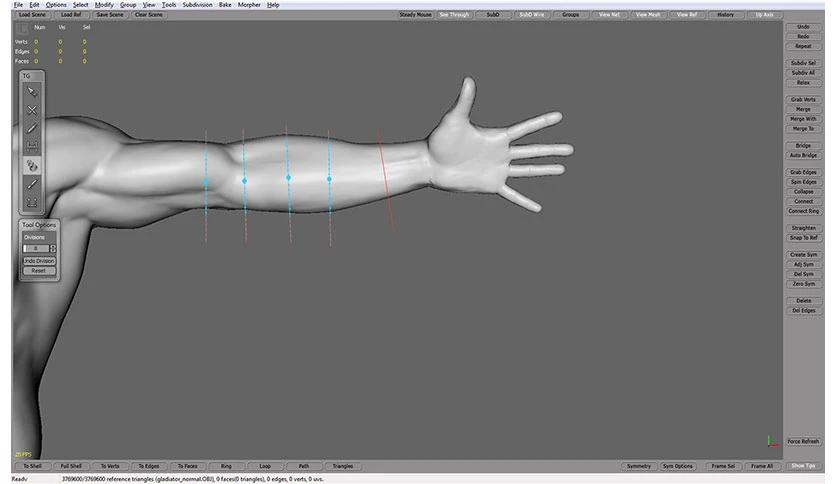Viewport: 836px width, 484px height.
Task: Toggle Steady Mouse mode
Action: [x=415, y=15]
